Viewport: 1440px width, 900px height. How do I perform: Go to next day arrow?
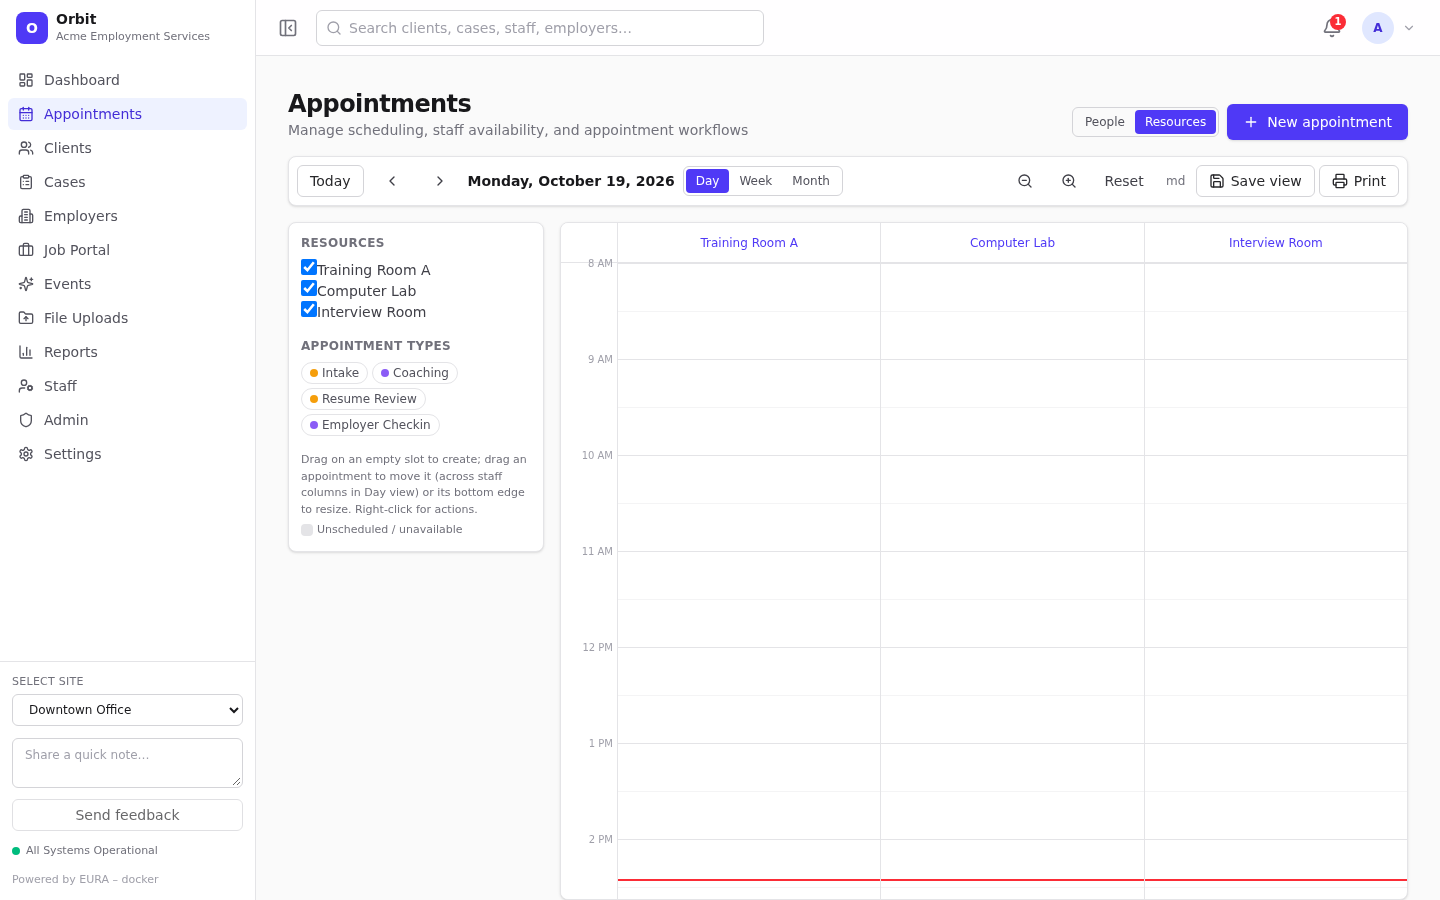click(x=439, y=181)
